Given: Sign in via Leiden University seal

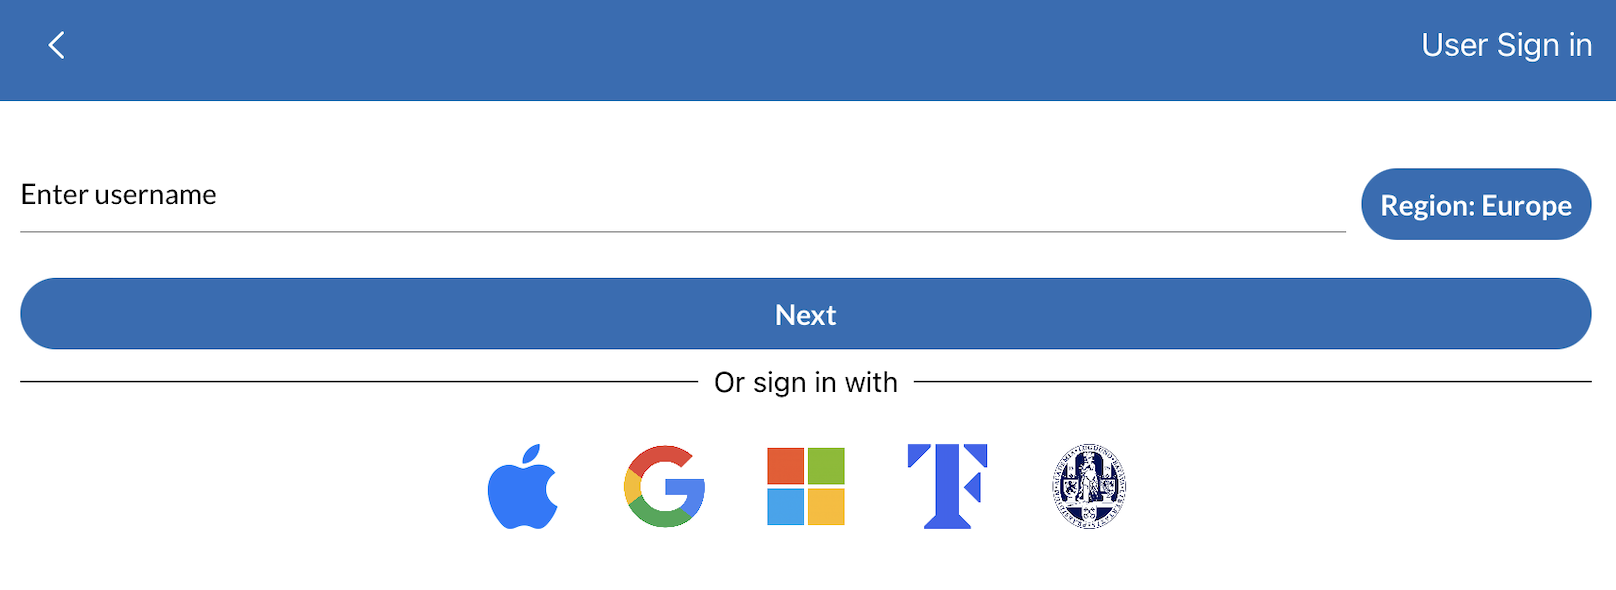Looking at the screenshot, I should coord(1090,486).
